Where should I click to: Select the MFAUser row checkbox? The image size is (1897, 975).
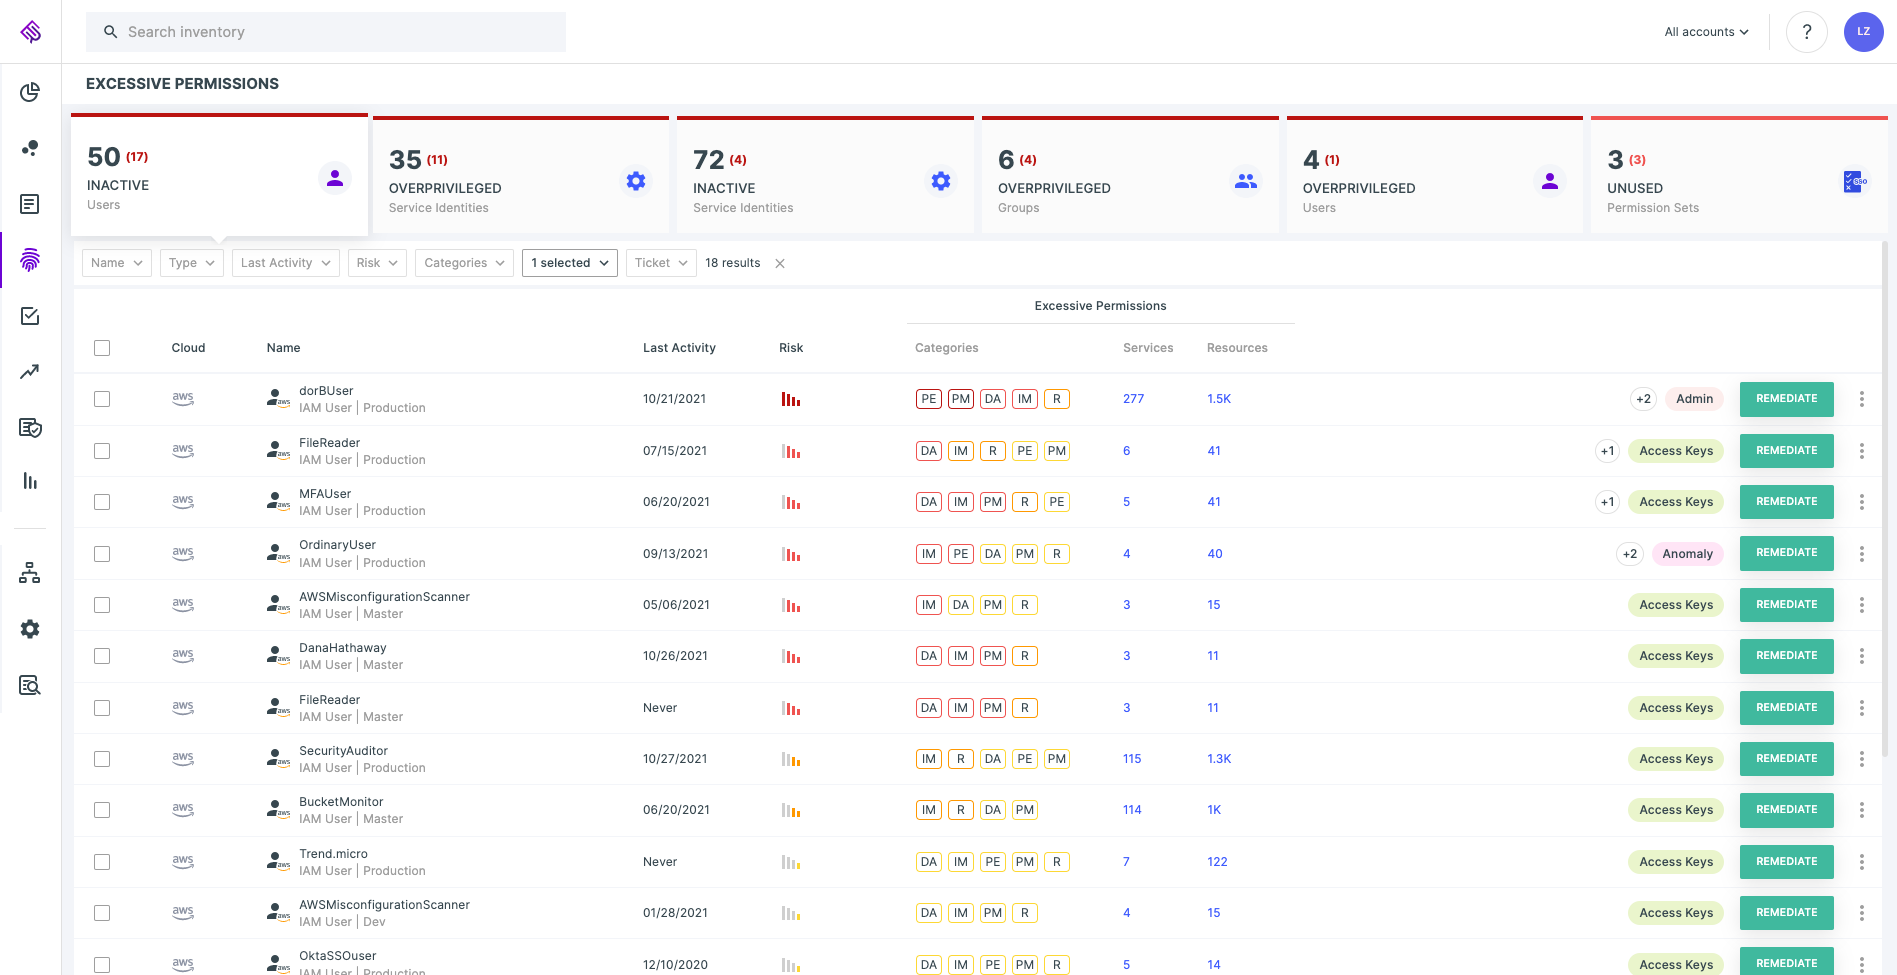point(102,502)
